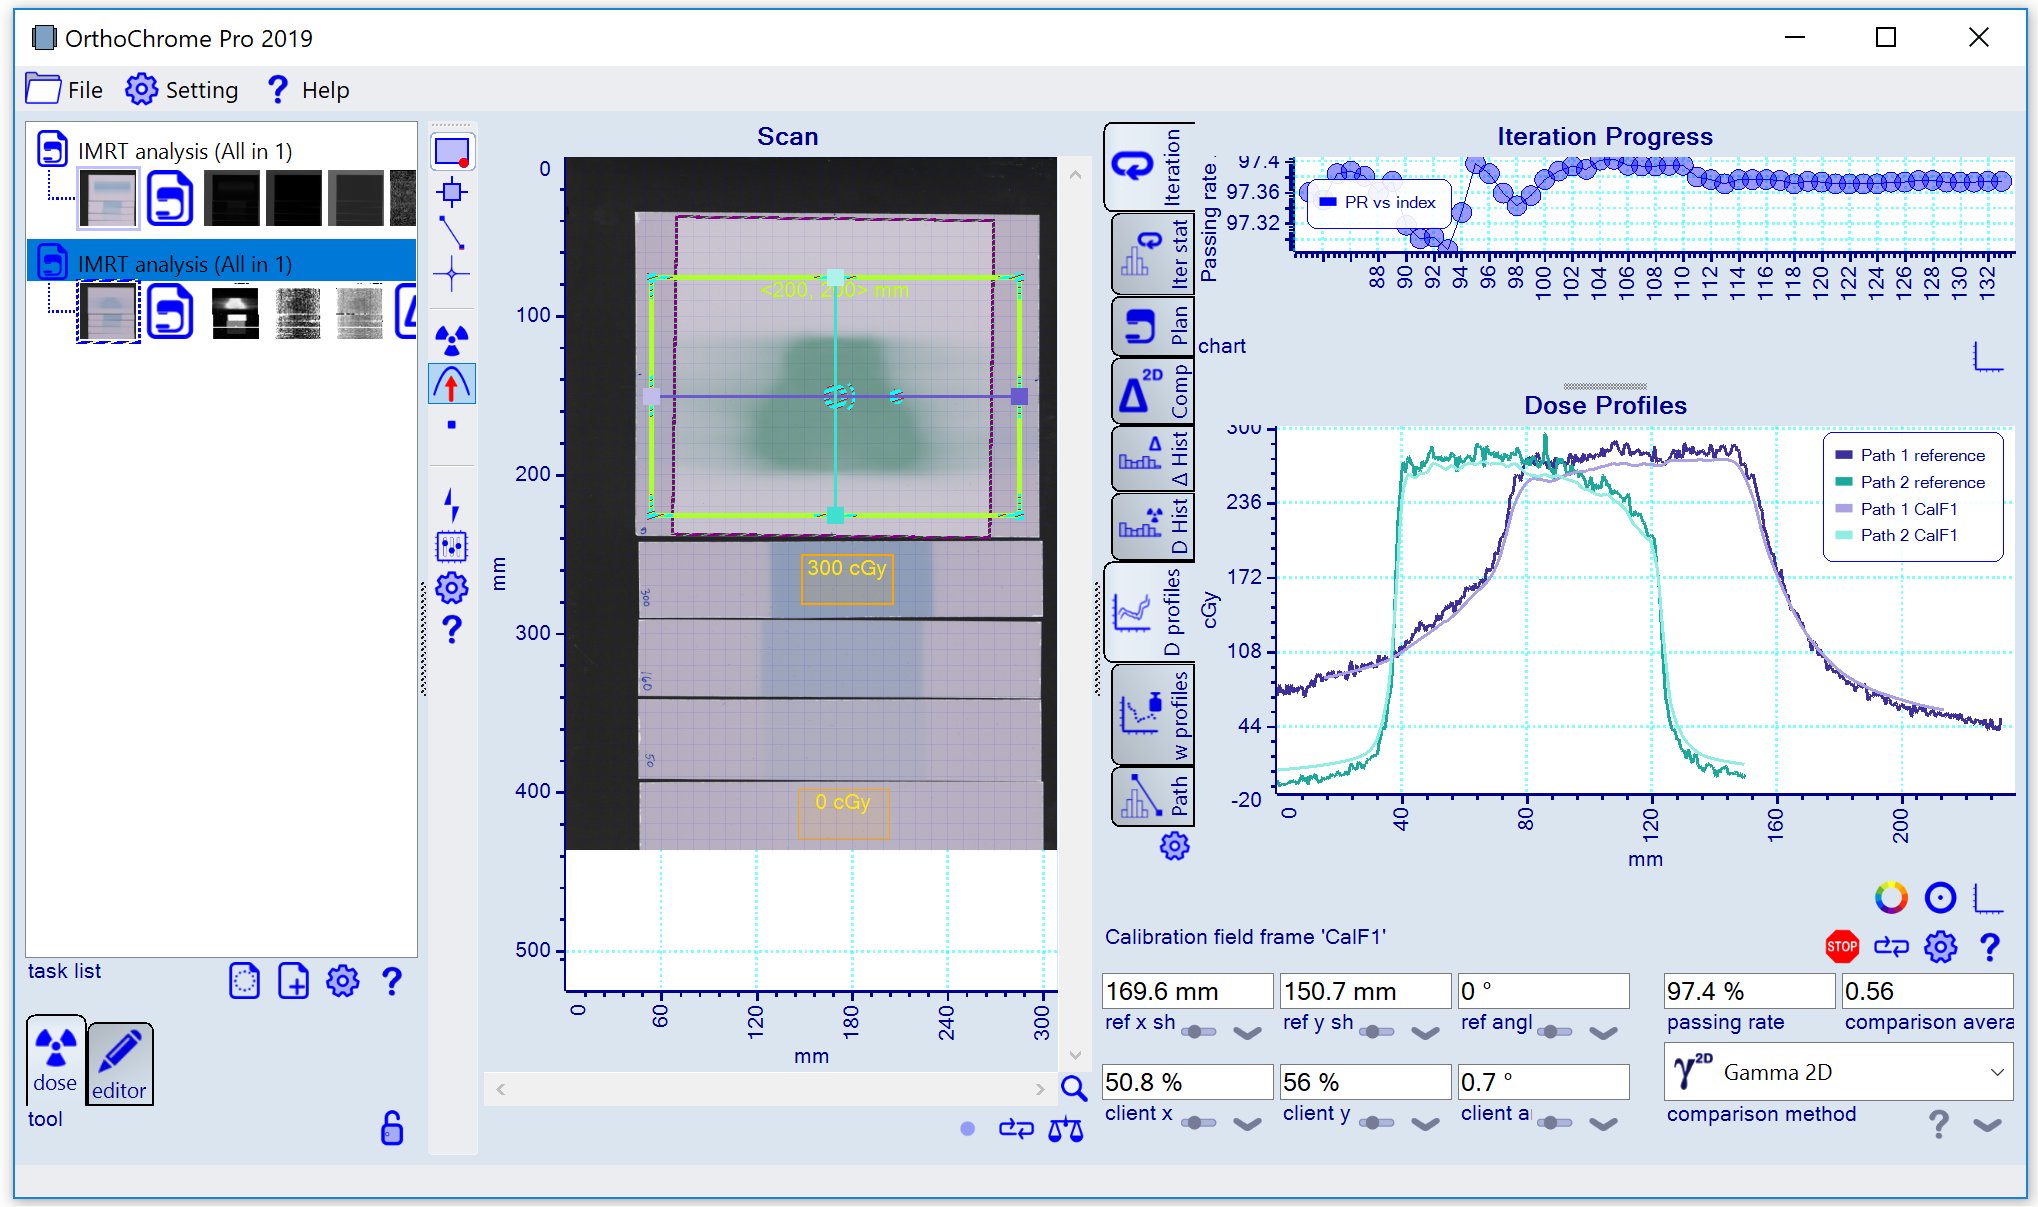The image size is (2038, 1207).
Task: Click the passing rate 97.4 % field
Action: pyautogui.click(x=1748, y=991)
